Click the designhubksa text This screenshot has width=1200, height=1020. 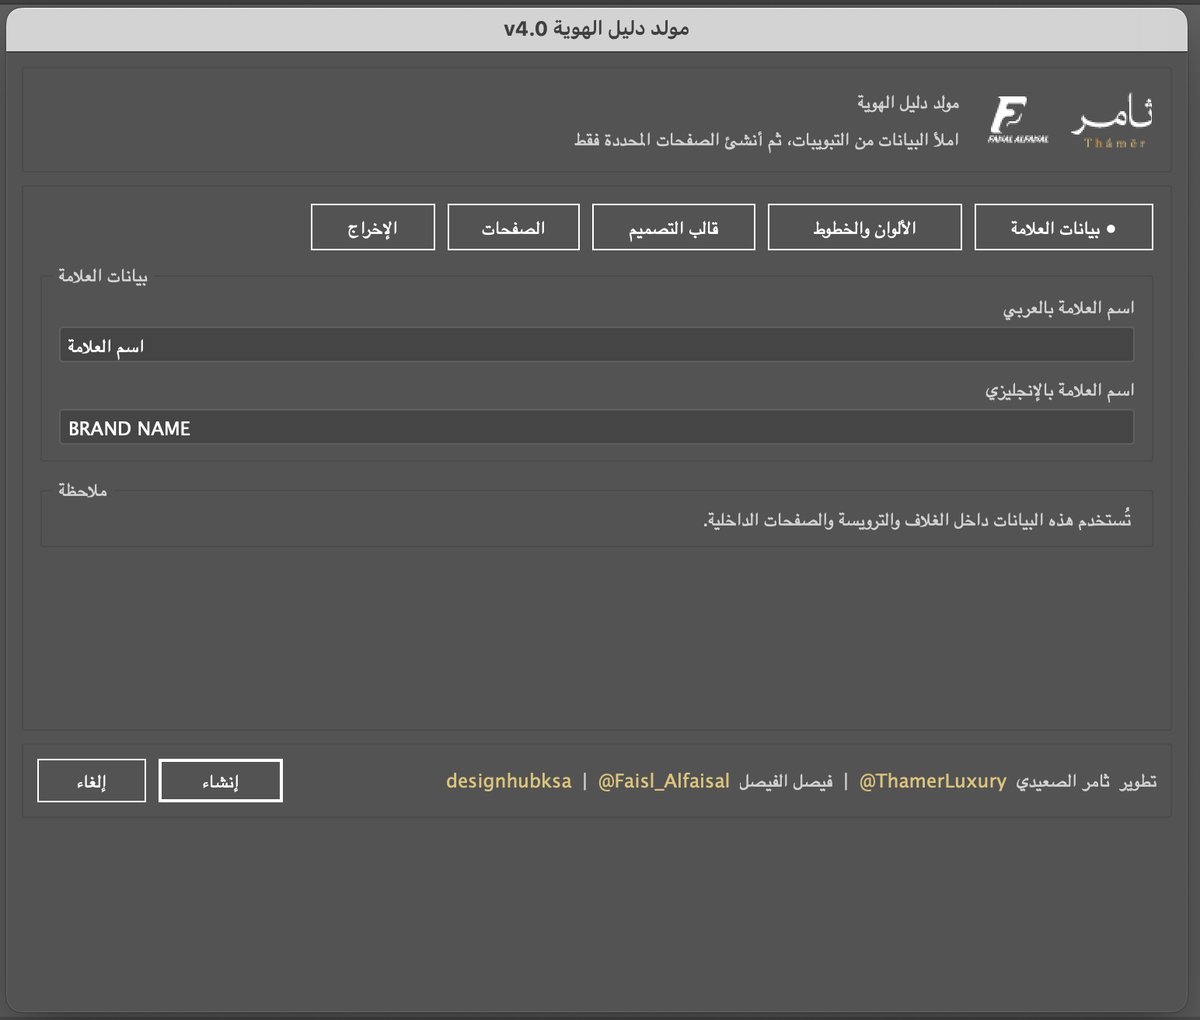(x=509, y=781)
